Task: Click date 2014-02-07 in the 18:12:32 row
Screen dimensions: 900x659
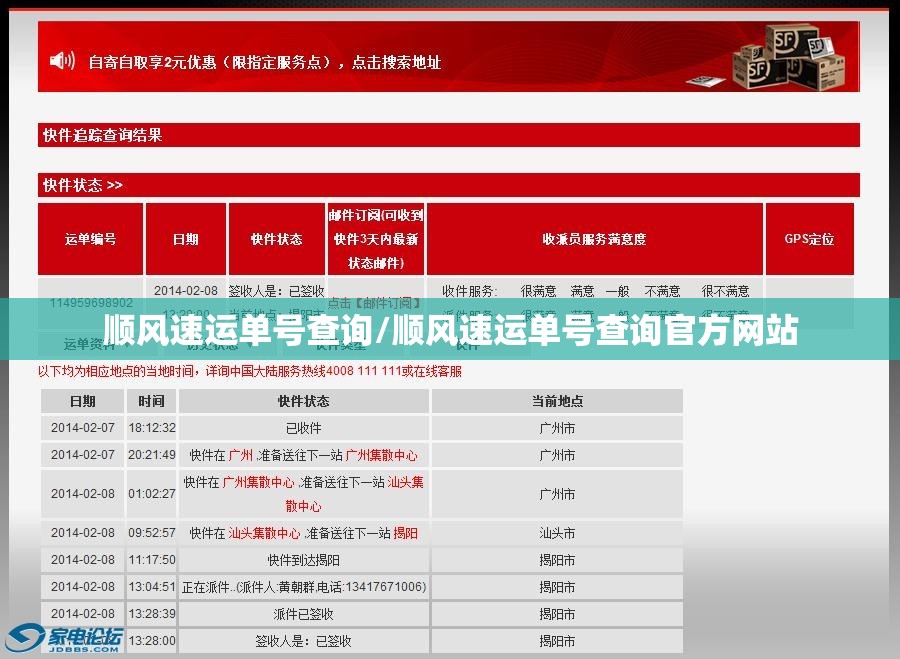Action: point(82,428)
